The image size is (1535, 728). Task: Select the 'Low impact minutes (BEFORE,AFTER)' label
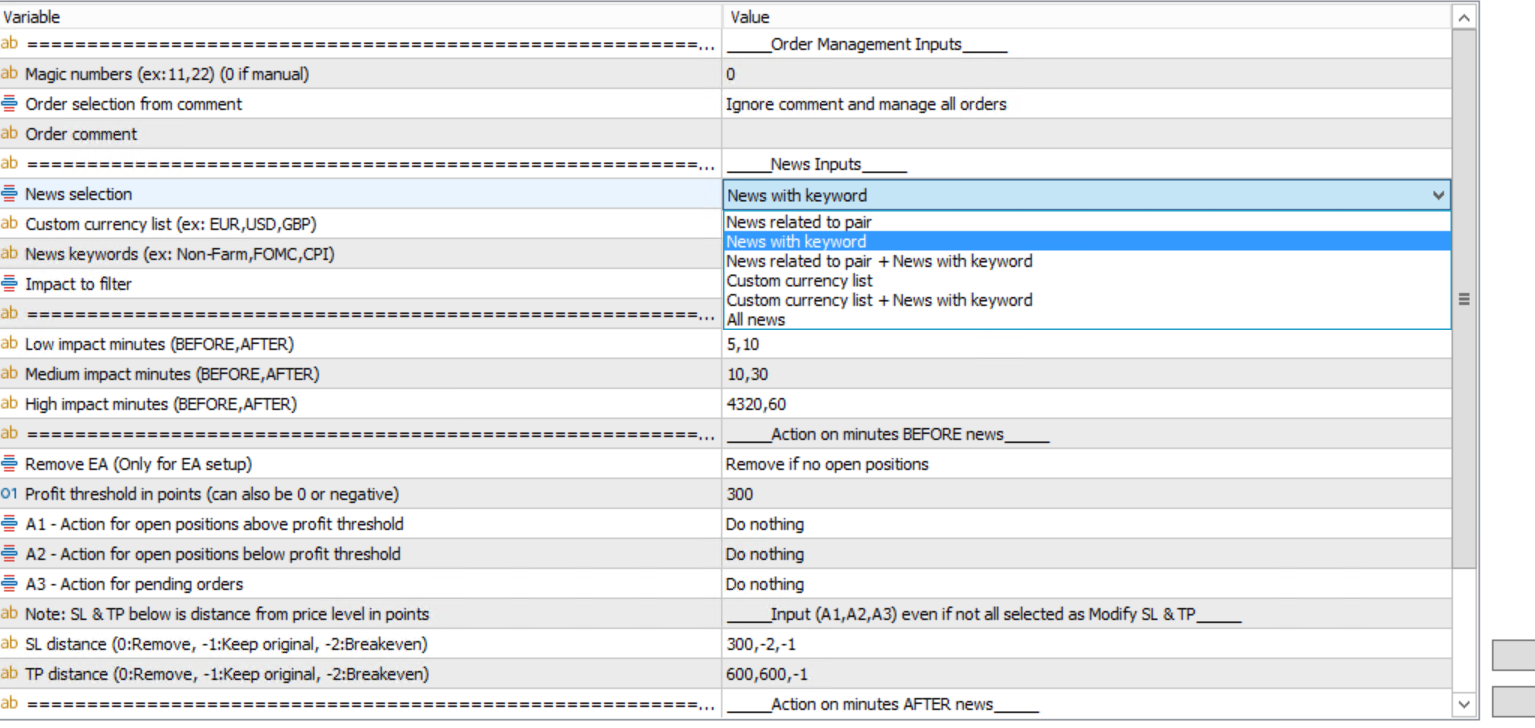click(160, 344)
